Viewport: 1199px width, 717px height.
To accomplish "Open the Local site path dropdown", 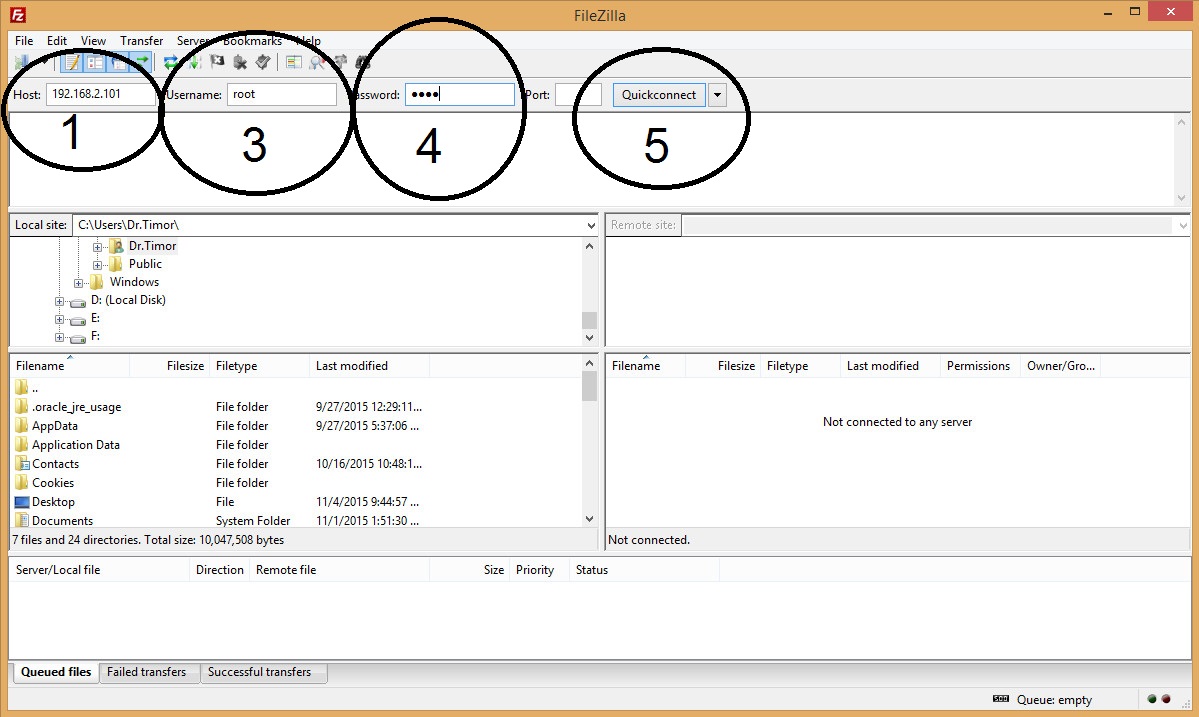I will 590,226.
